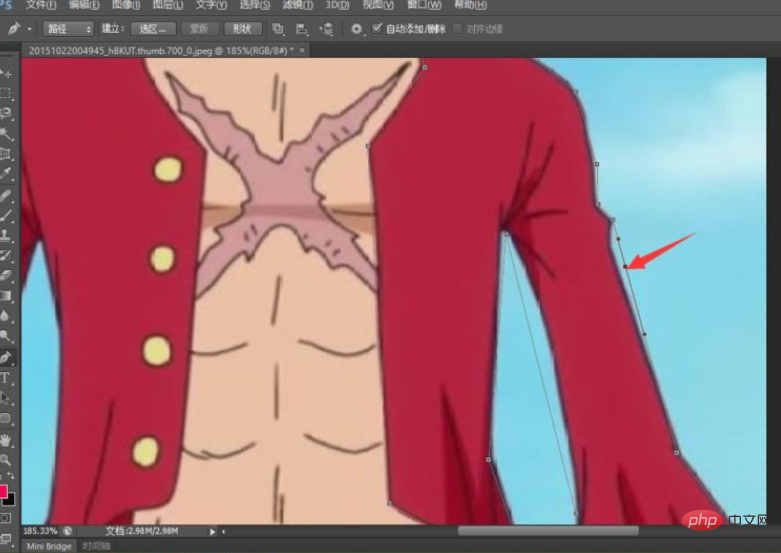781x553 pixels.
Task: Open the background color picker
Action: [10, 500]
